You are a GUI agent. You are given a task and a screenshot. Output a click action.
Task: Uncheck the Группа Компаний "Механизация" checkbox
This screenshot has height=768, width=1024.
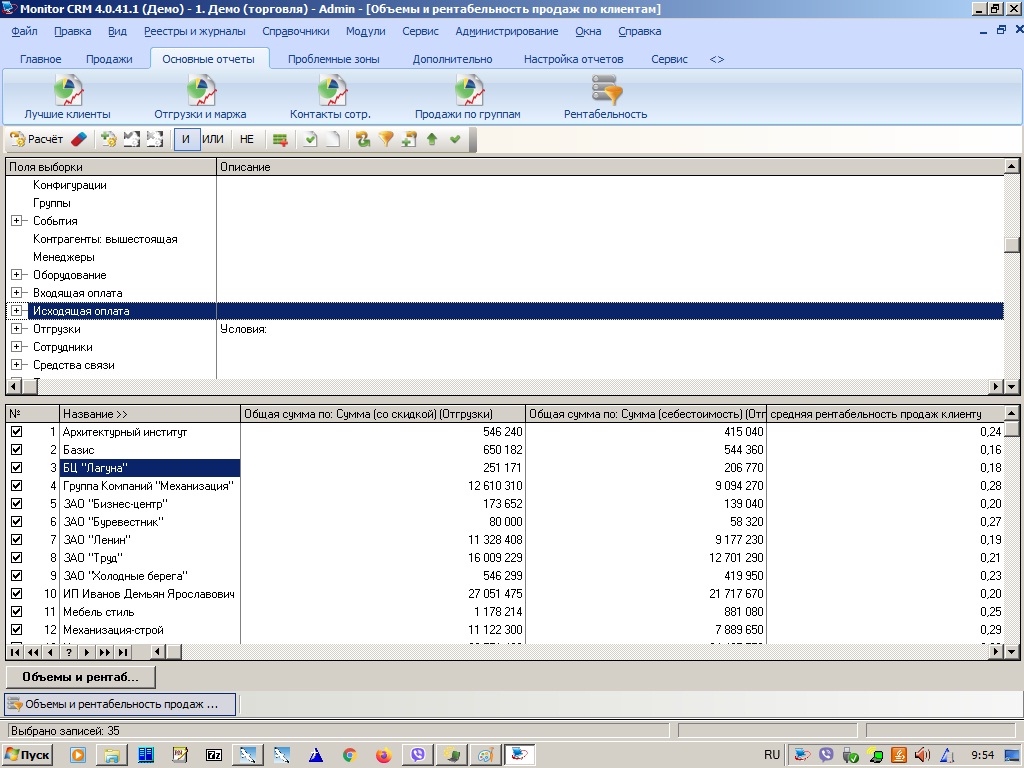(16, 486)
